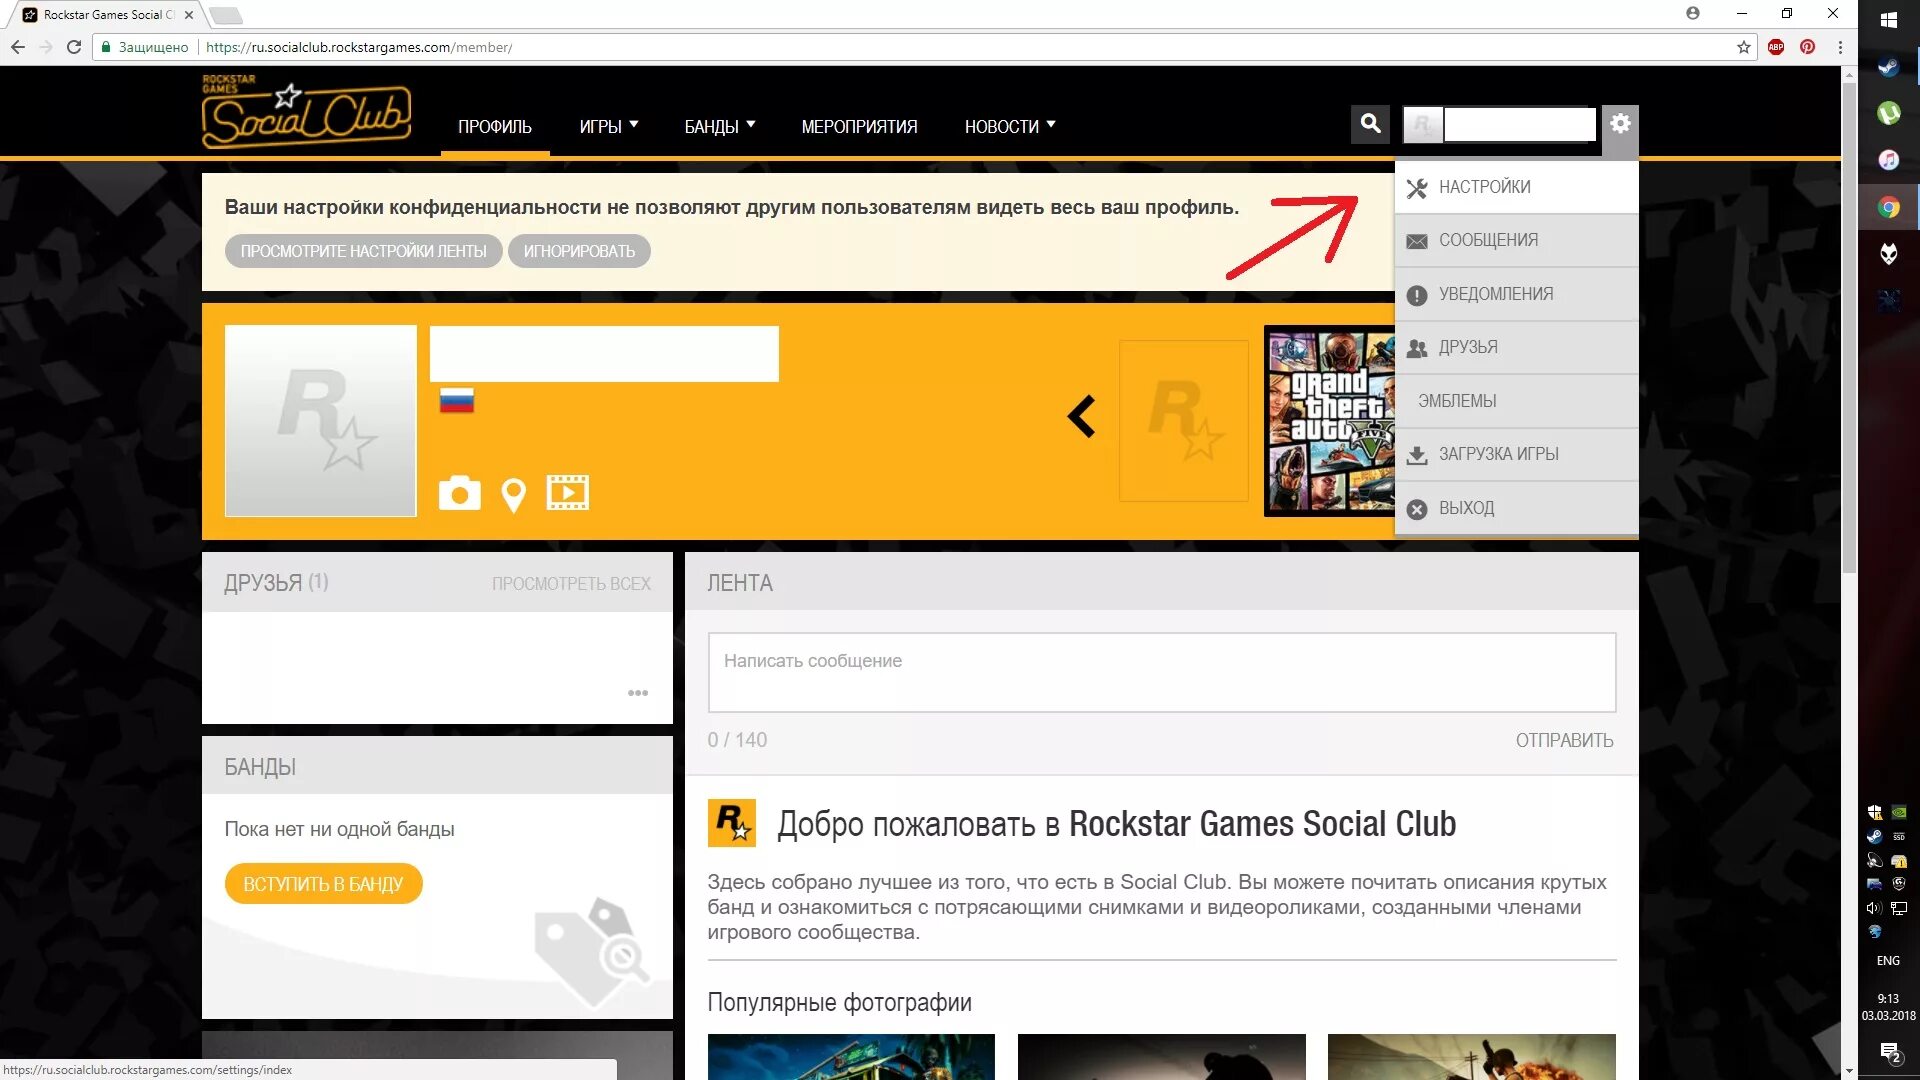The image size is (1920, 1080).
Task: Click ПРОСМОТРЕТЬ ВСЕХ friends link
Action: 571,583
